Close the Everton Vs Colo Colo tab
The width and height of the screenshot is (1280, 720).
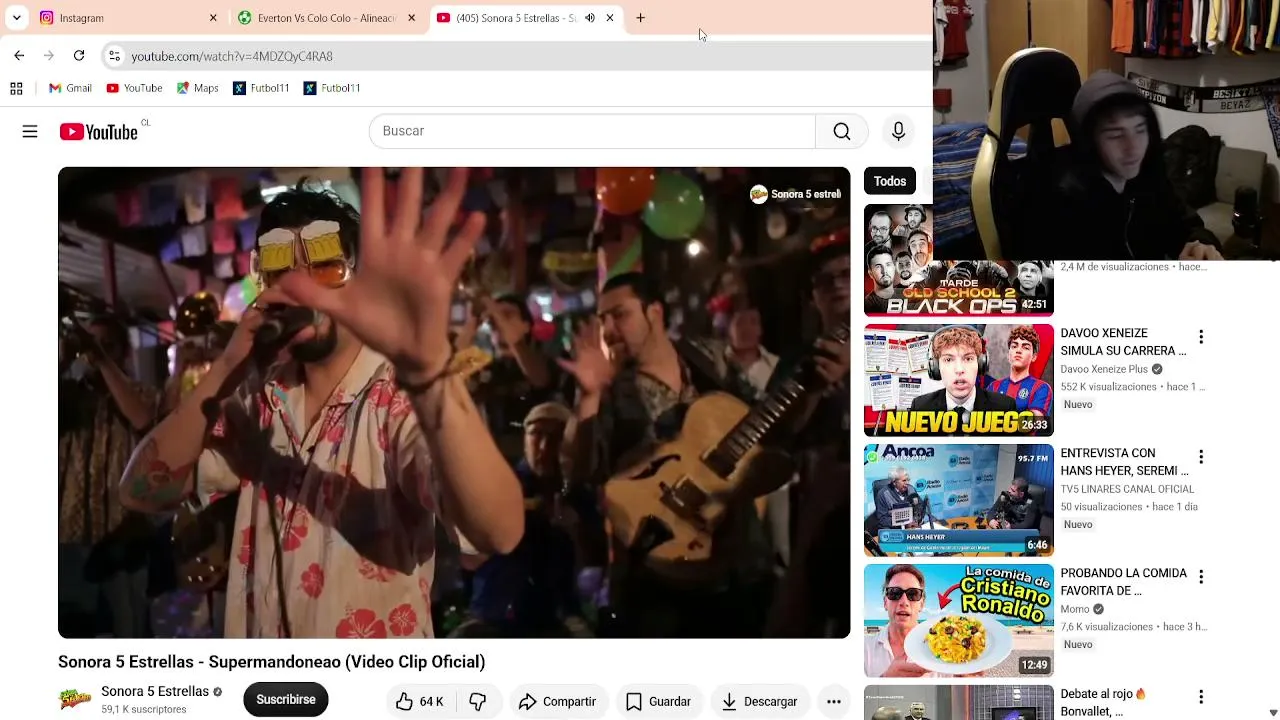411,18
